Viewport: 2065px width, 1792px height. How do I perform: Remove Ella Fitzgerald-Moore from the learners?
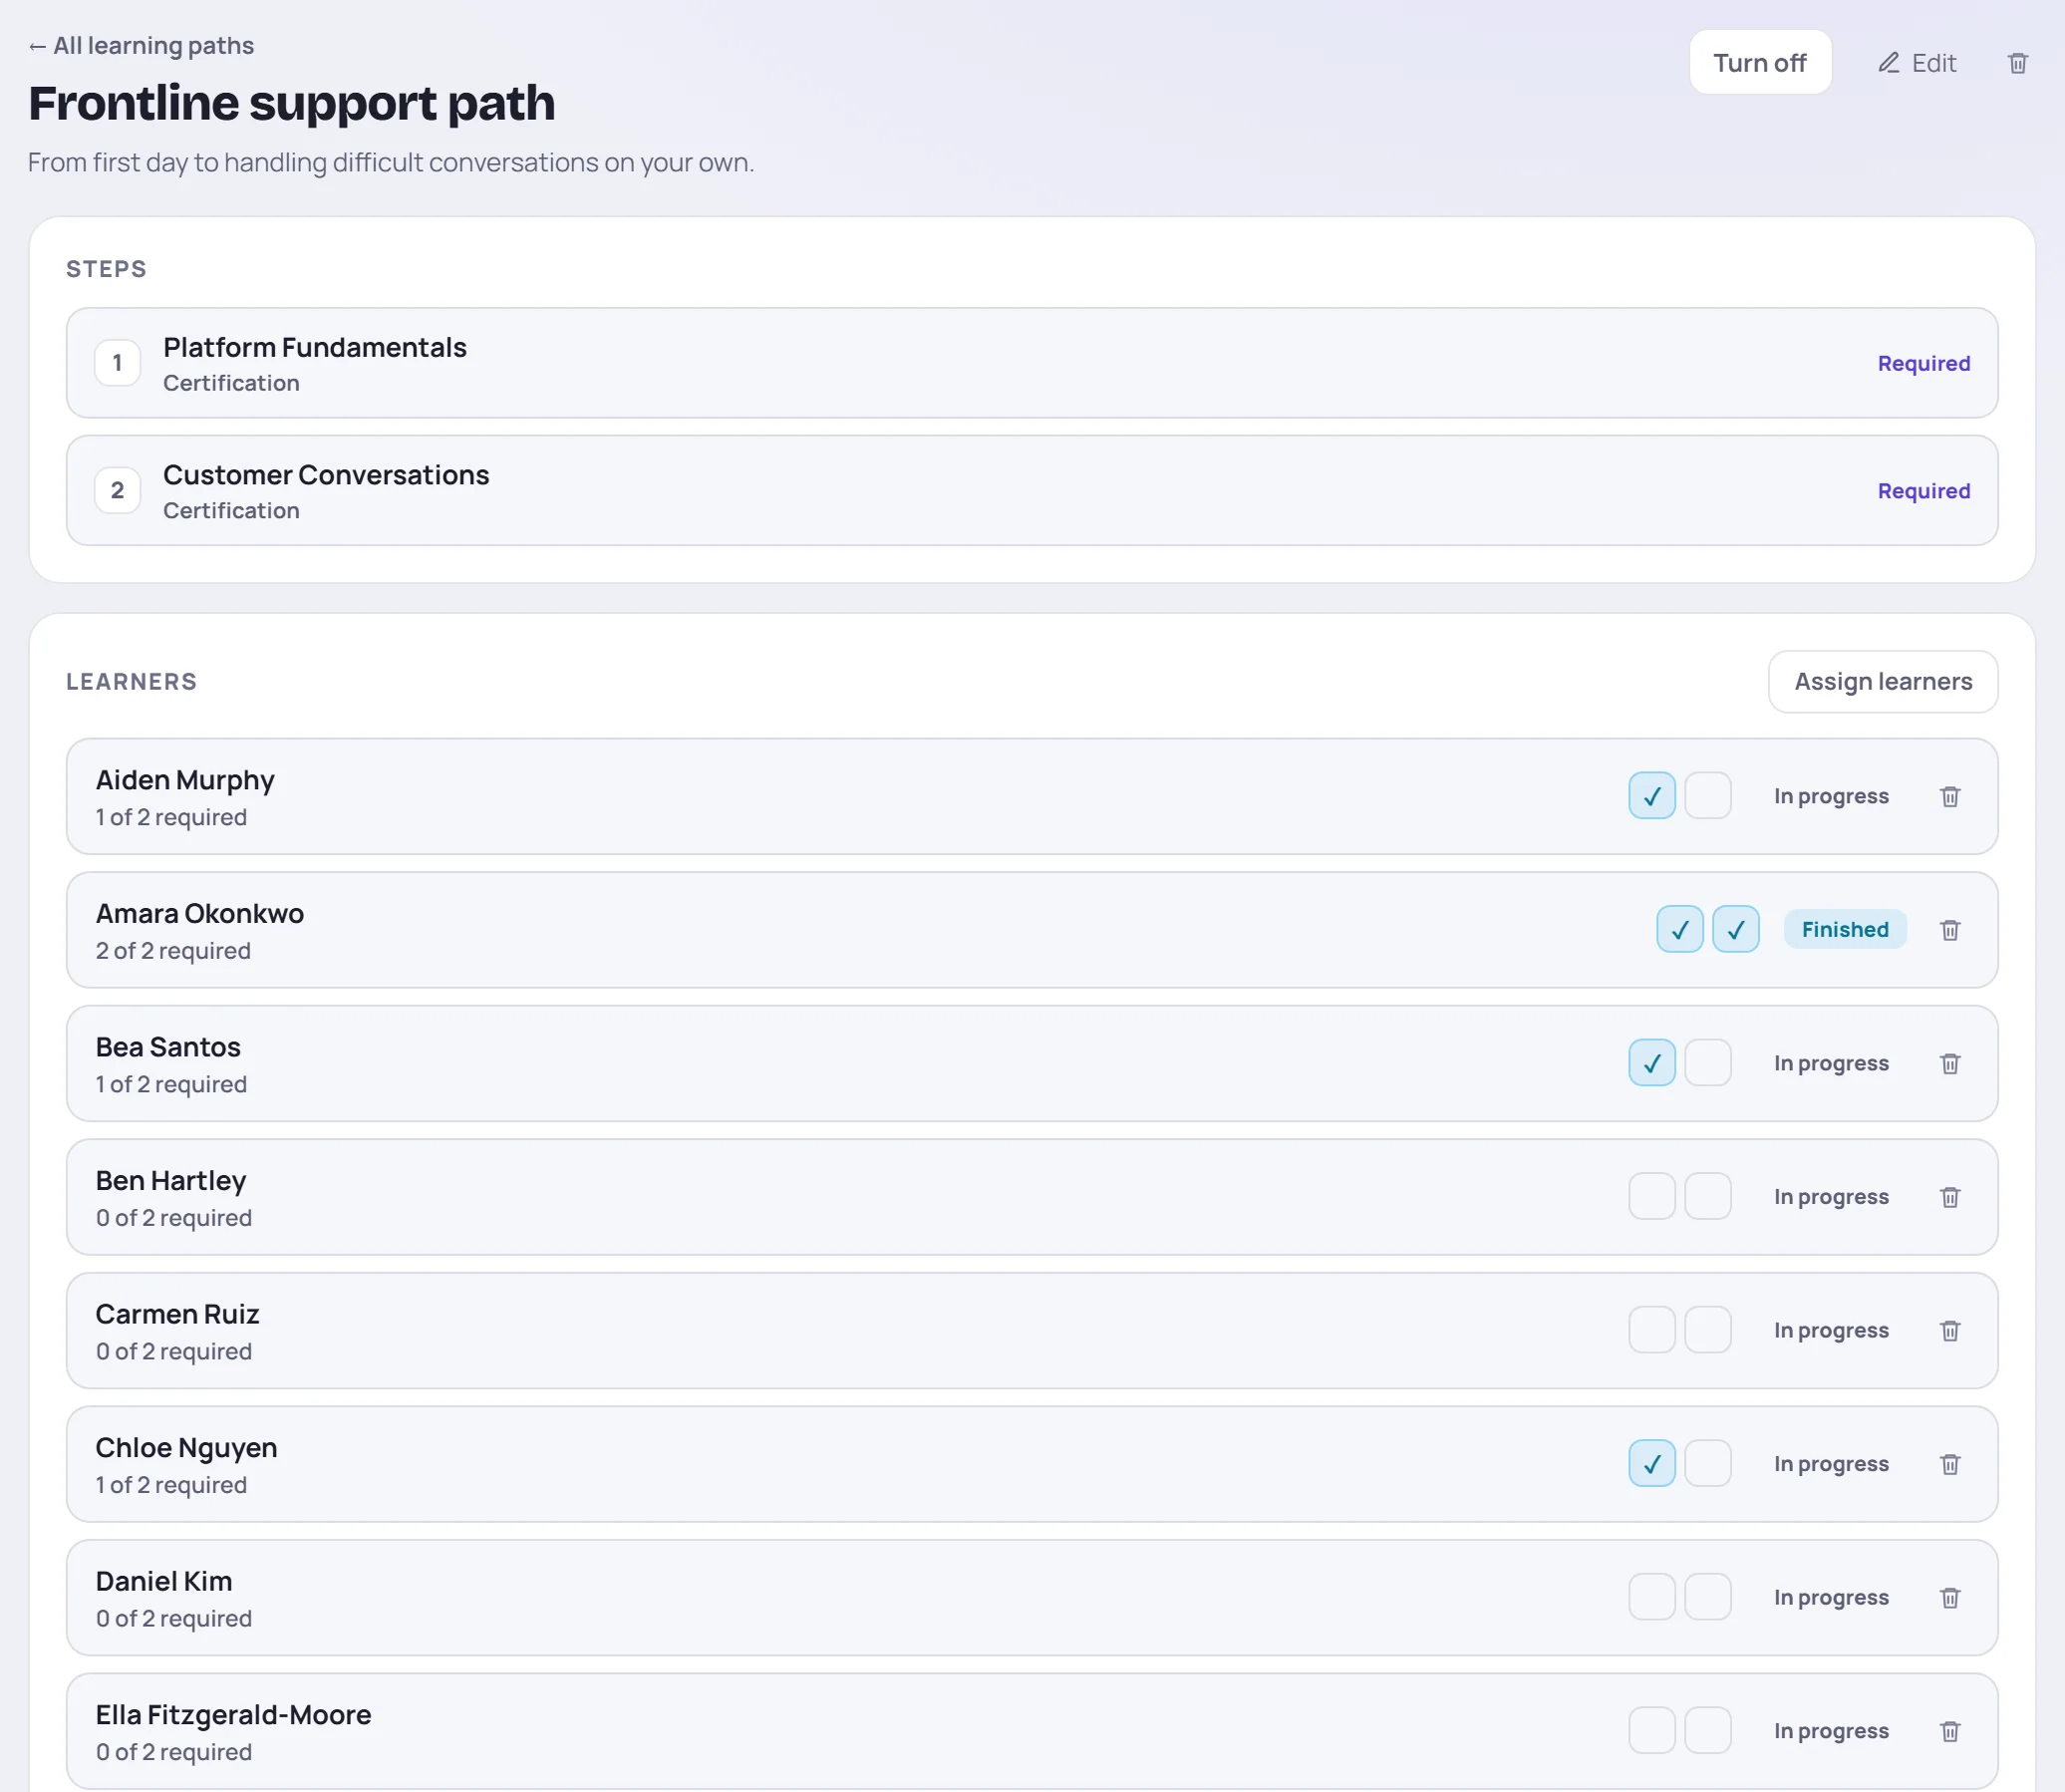1949,1731
